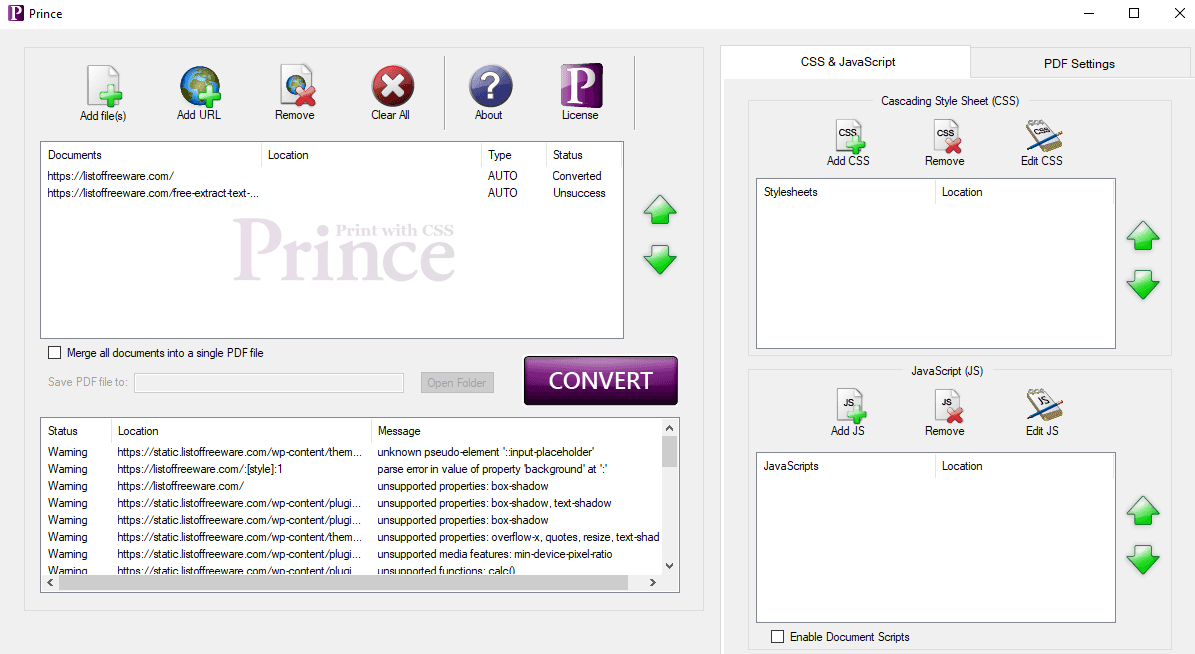Click the Type column header in documents list
This screenshot has height=654, width=1195.
pos(514,155)
